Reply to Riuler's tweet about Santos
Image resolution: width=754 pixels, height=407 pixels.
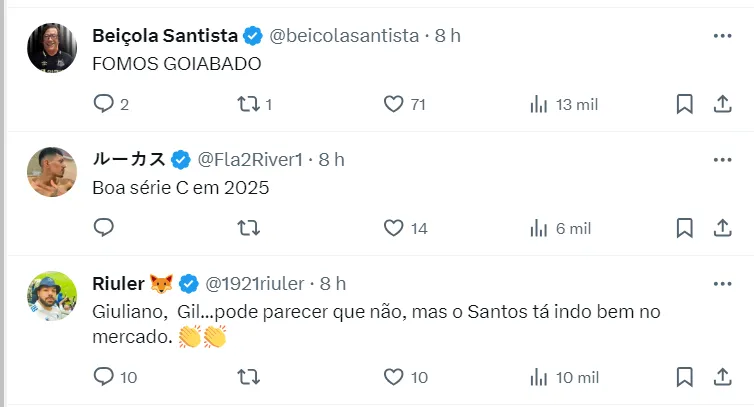(104, 377)
